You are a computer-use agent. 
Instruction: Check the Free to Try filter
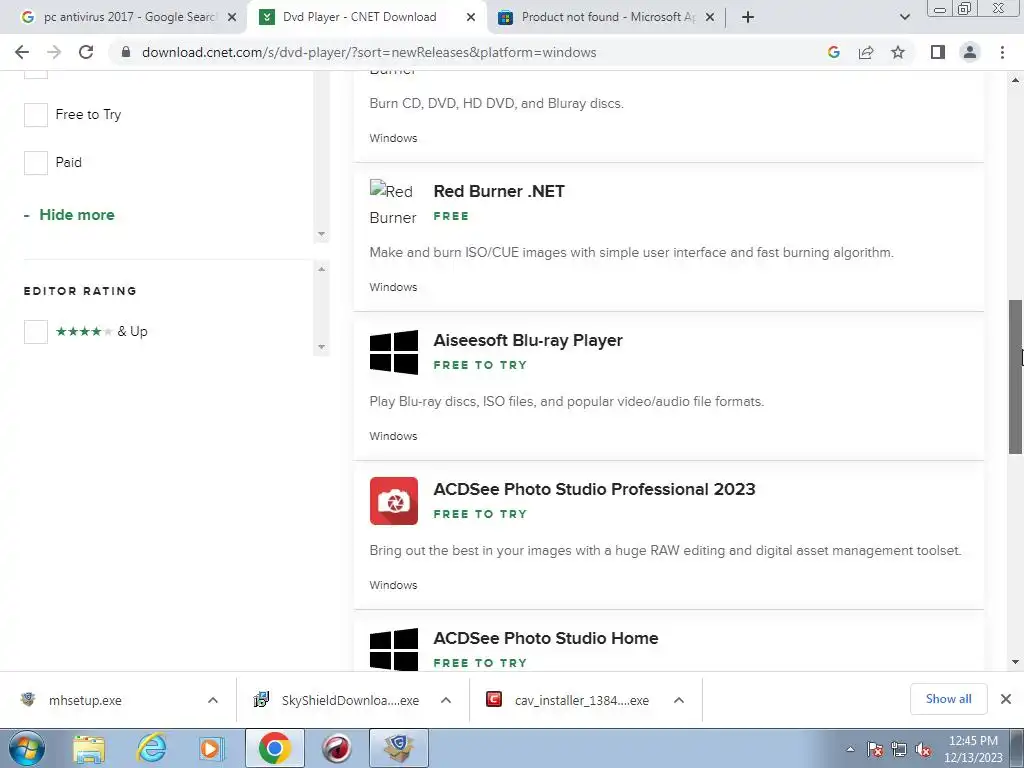[36, 115]
